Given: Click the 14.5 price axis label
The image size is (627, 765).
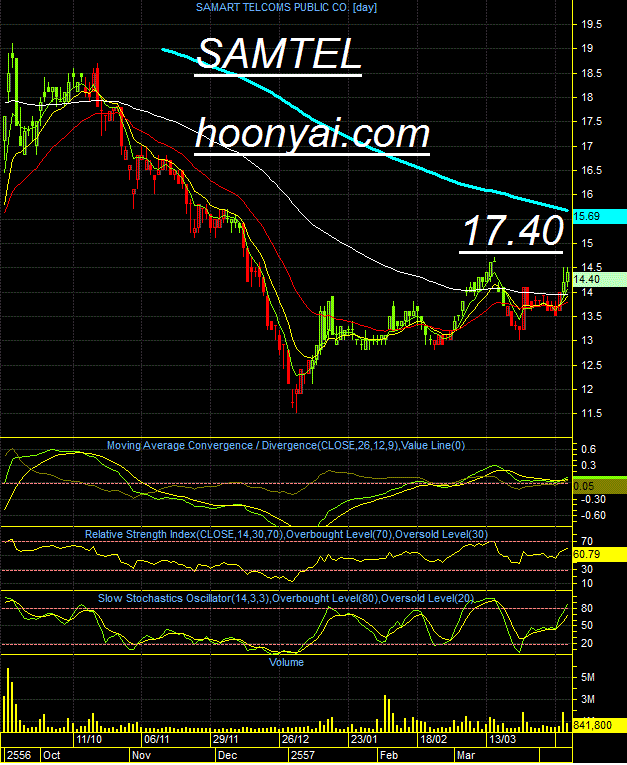Looking at the screenshot, I should tap(591, 267).
